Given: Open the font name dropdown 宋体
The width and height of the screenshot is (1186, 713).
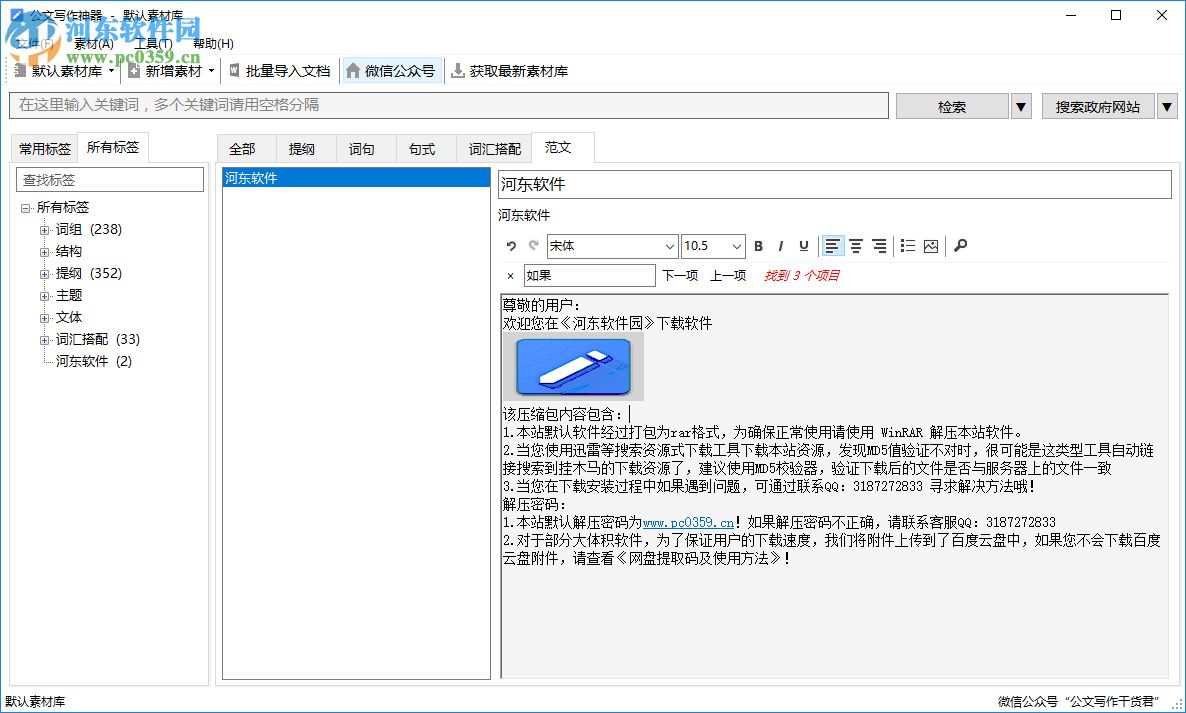Looking at the screenshot, I should coord(669,246).
